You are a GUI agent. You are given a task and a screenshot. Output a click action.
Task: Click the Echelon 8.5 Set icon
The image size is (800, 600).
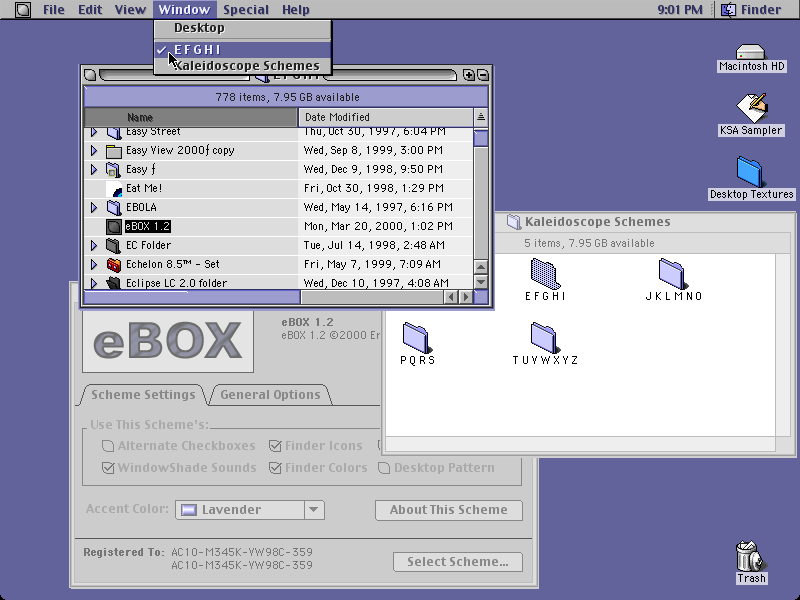tap(114, 264)
